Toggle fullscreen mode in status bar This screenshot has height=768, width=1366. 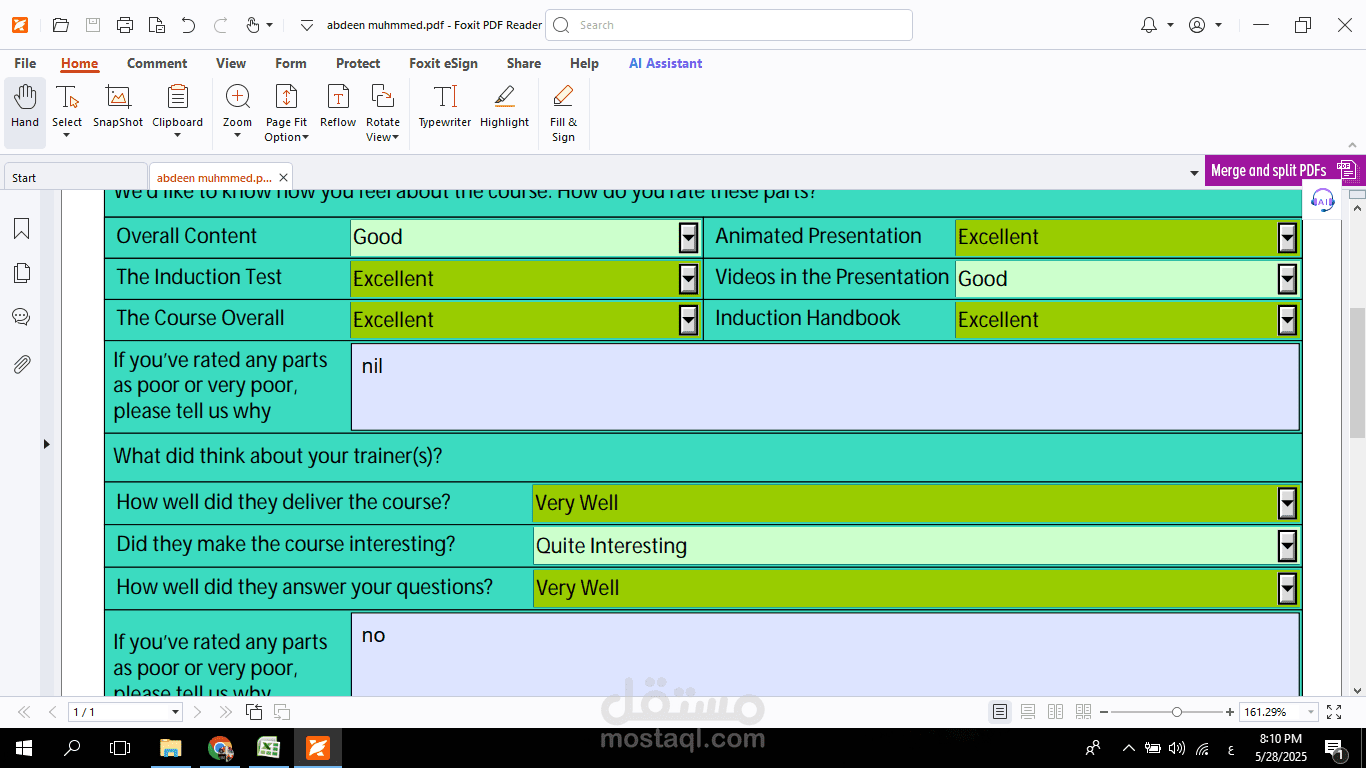[x=1334, y=712]
